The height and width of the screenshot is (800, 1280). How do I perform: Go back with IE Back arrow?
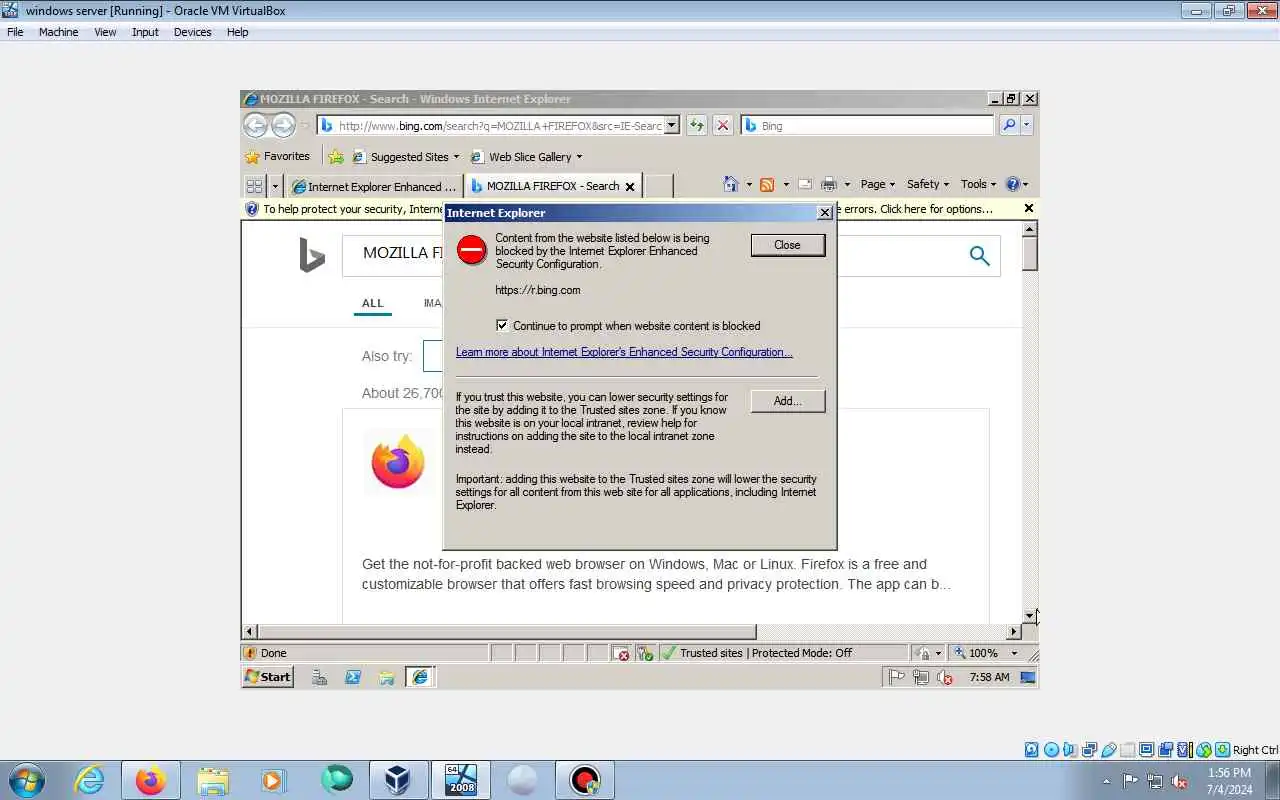tap(256, 125)
